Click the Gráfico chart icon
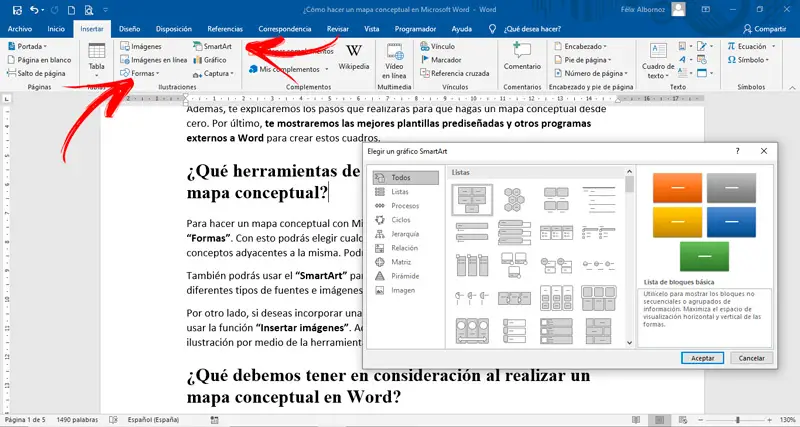Image resolution: width=800 pixels, height=427 pixels. (x=210, y=60)
